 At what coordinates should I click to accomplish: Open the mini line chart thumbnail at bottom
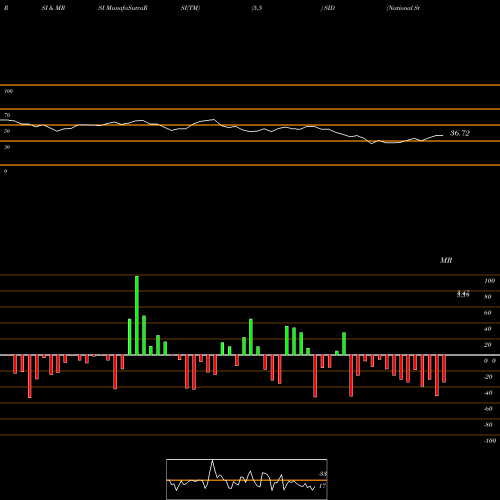247,479
